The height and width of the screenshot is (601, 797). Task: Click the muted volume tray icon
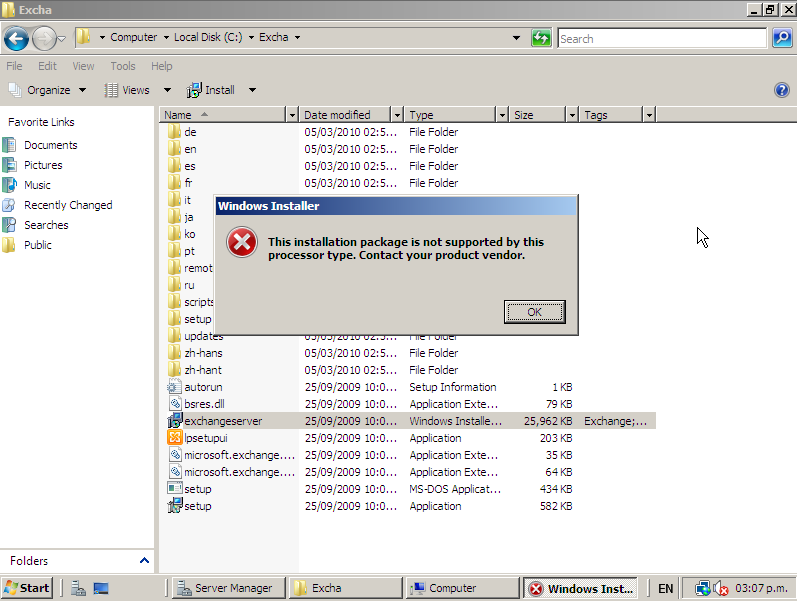click(x=721, y=589)
